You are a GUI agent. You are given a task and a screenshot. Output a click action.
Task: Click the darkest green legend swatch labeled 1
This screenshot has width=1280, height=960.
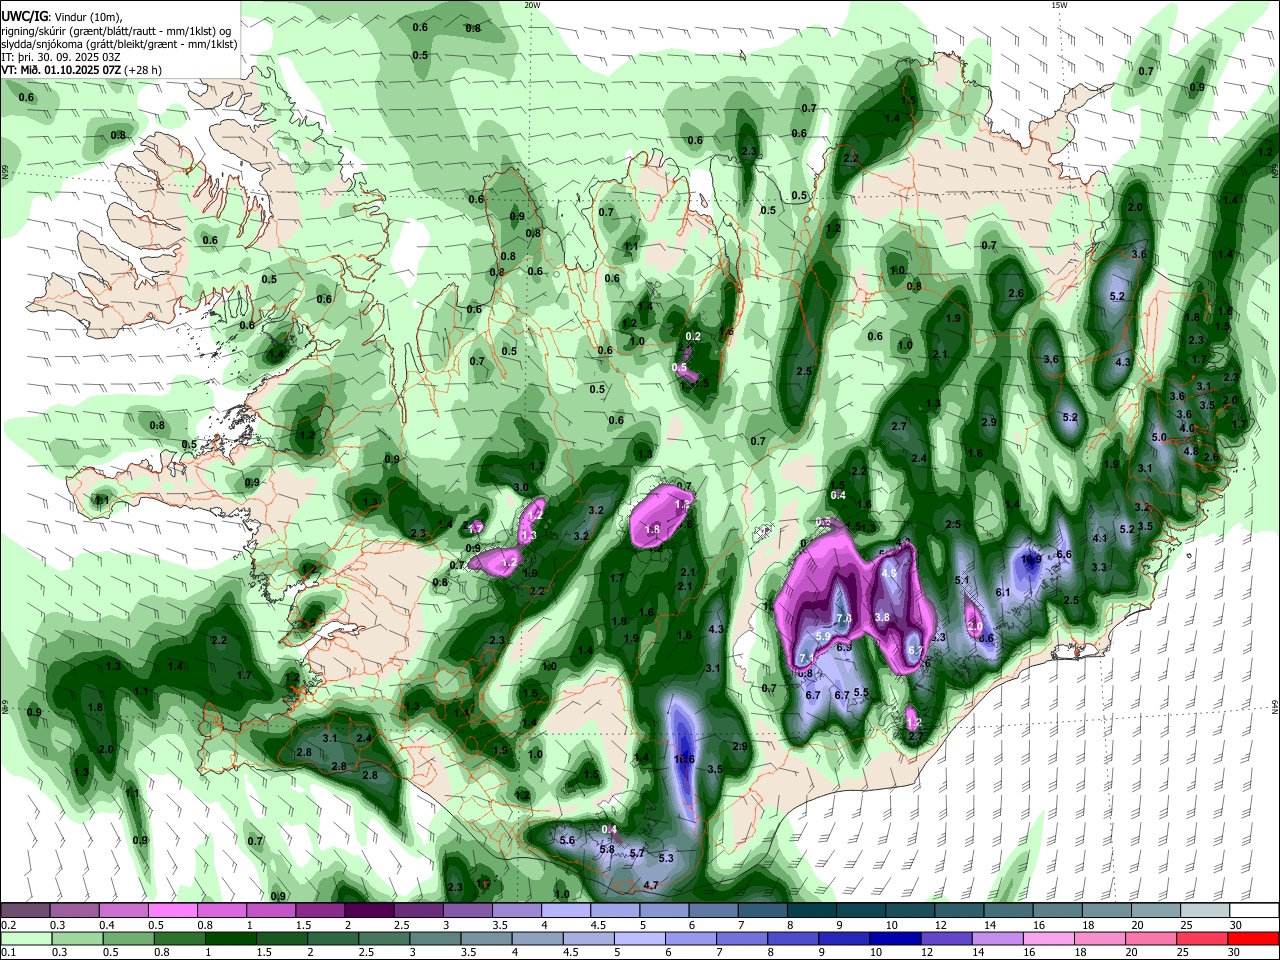pyautogui.click(x=231, y=938)
